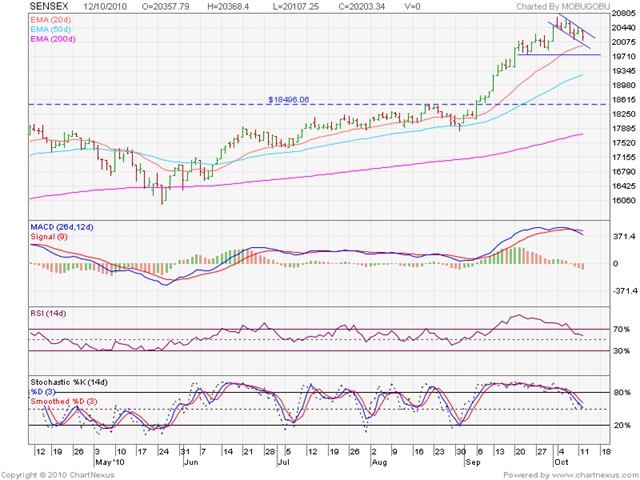Click the Copyright 2010 ChartNexus footer
The width and height of the screenshot is (640, 480).
58,476
